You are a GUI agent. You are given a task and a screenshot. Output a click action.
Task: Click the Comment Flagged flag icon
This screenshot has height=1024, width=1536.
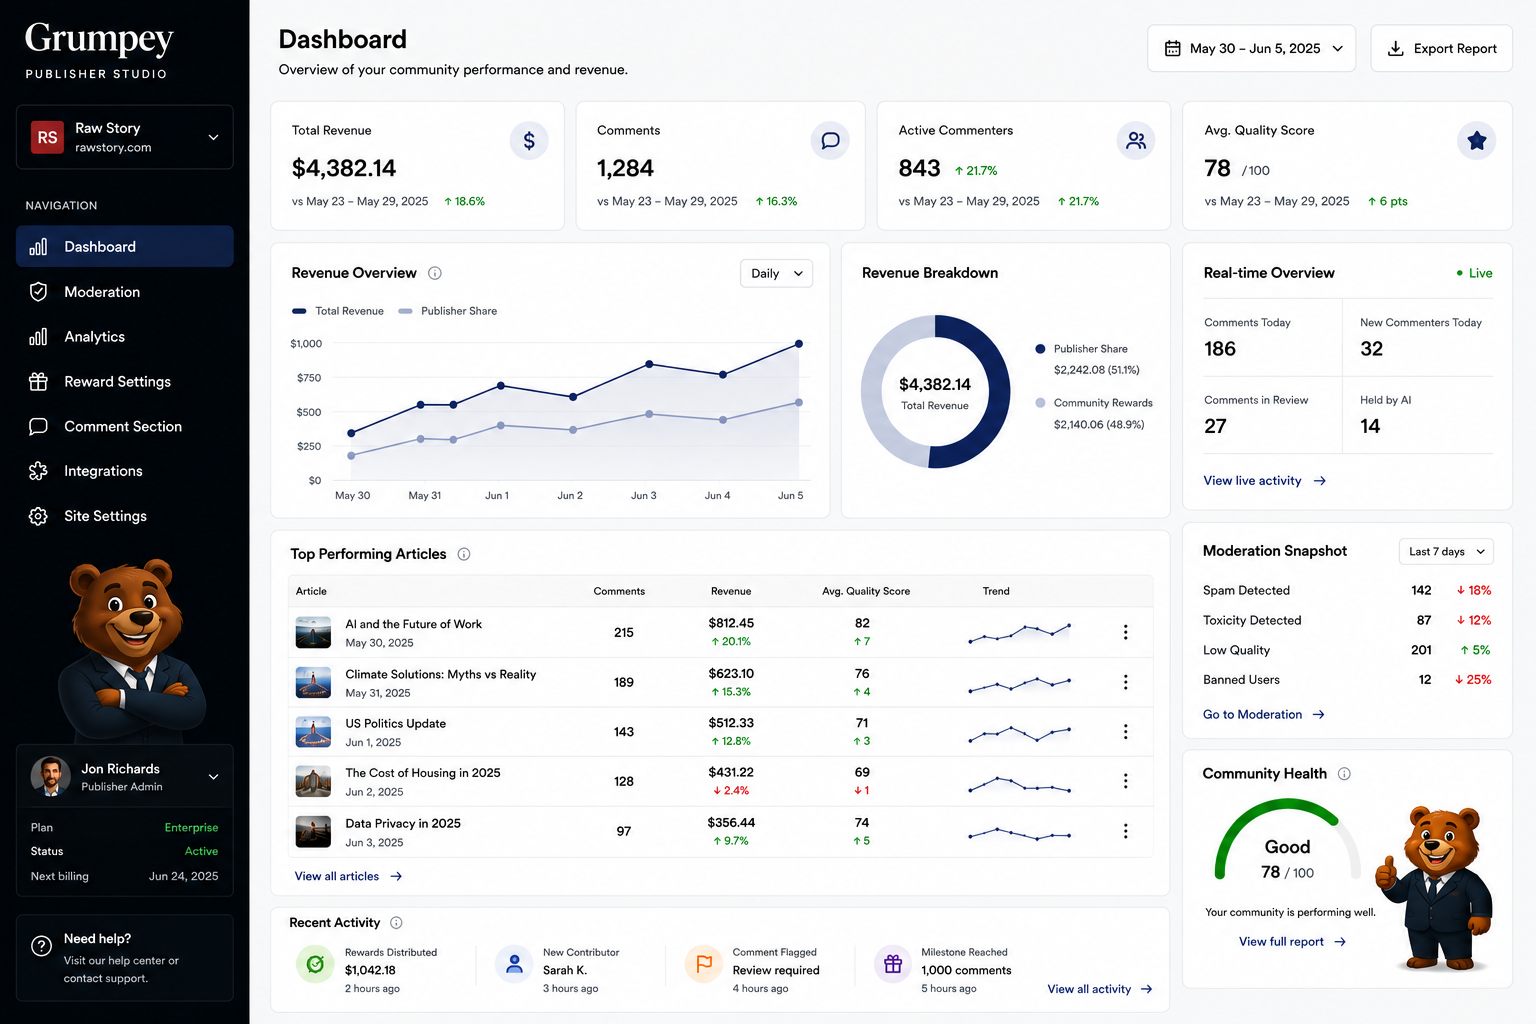tap(704, 964)
